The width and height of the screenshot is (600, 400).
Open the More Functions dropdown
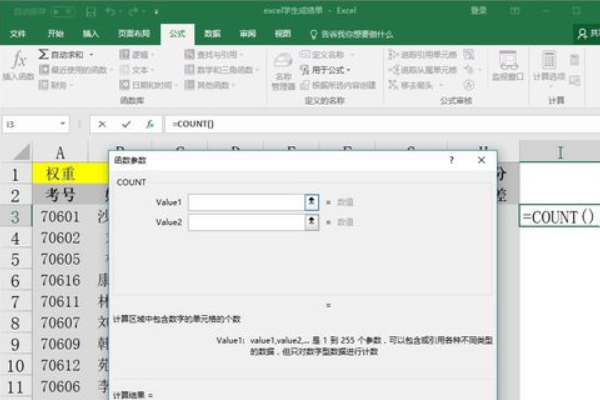point(210,85)
